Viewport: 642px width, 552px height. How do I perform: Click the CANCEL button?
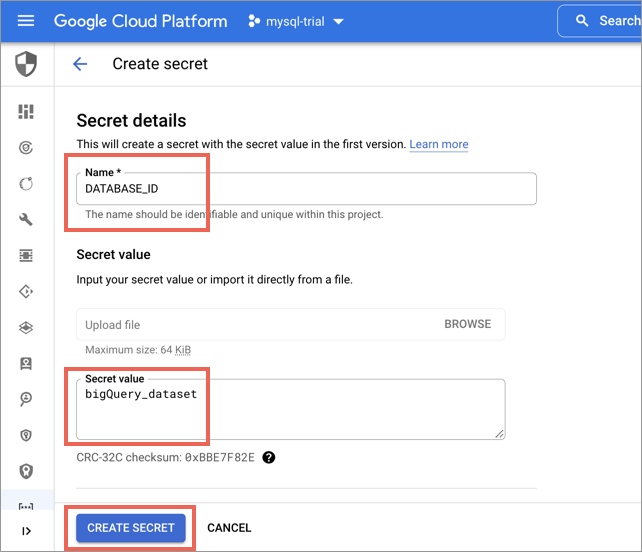(x=229, y=528)
